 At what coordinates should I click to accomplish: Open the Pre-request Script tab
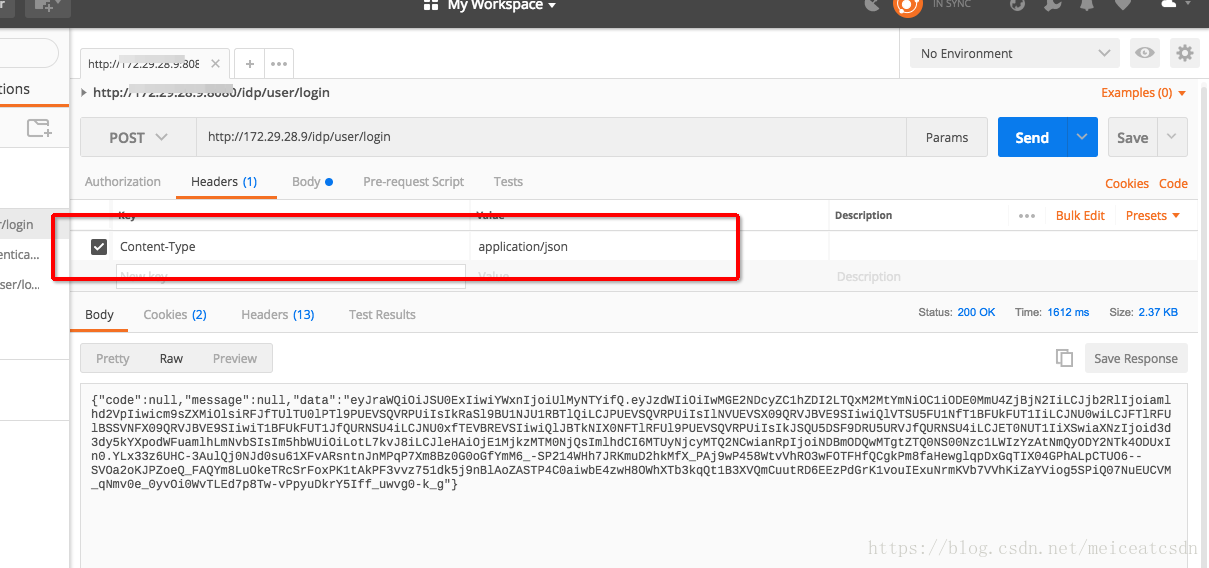point(413,181)
